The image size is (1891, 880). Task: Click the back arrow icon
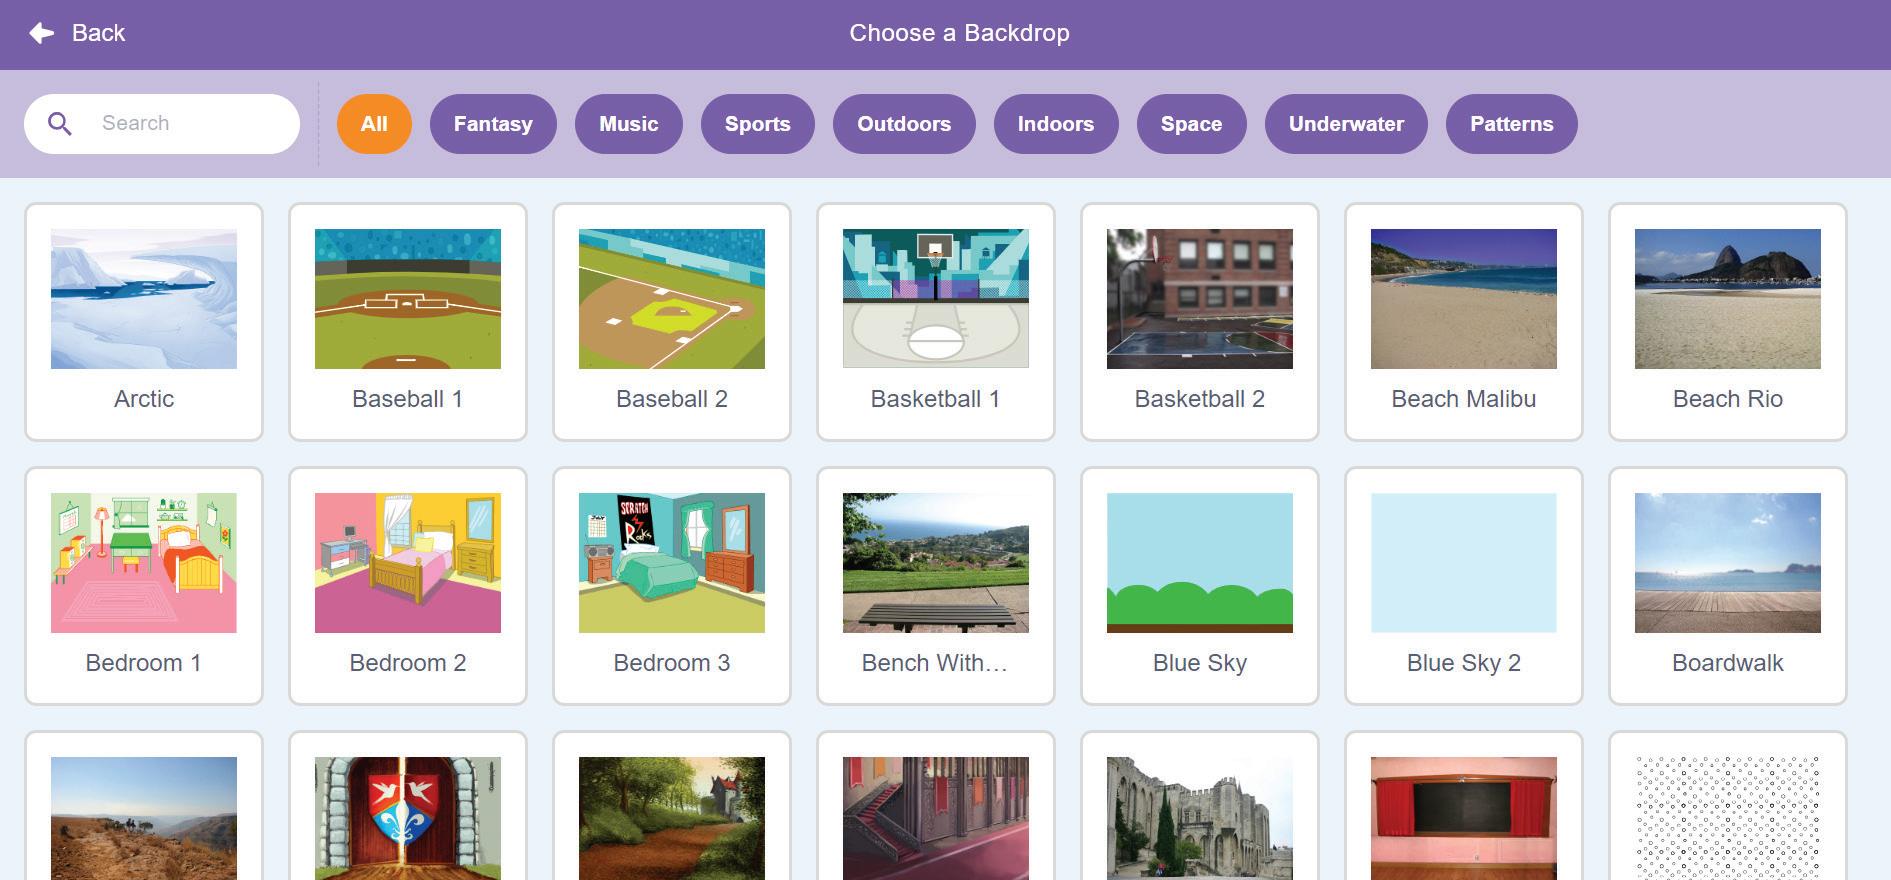point(41,33)
